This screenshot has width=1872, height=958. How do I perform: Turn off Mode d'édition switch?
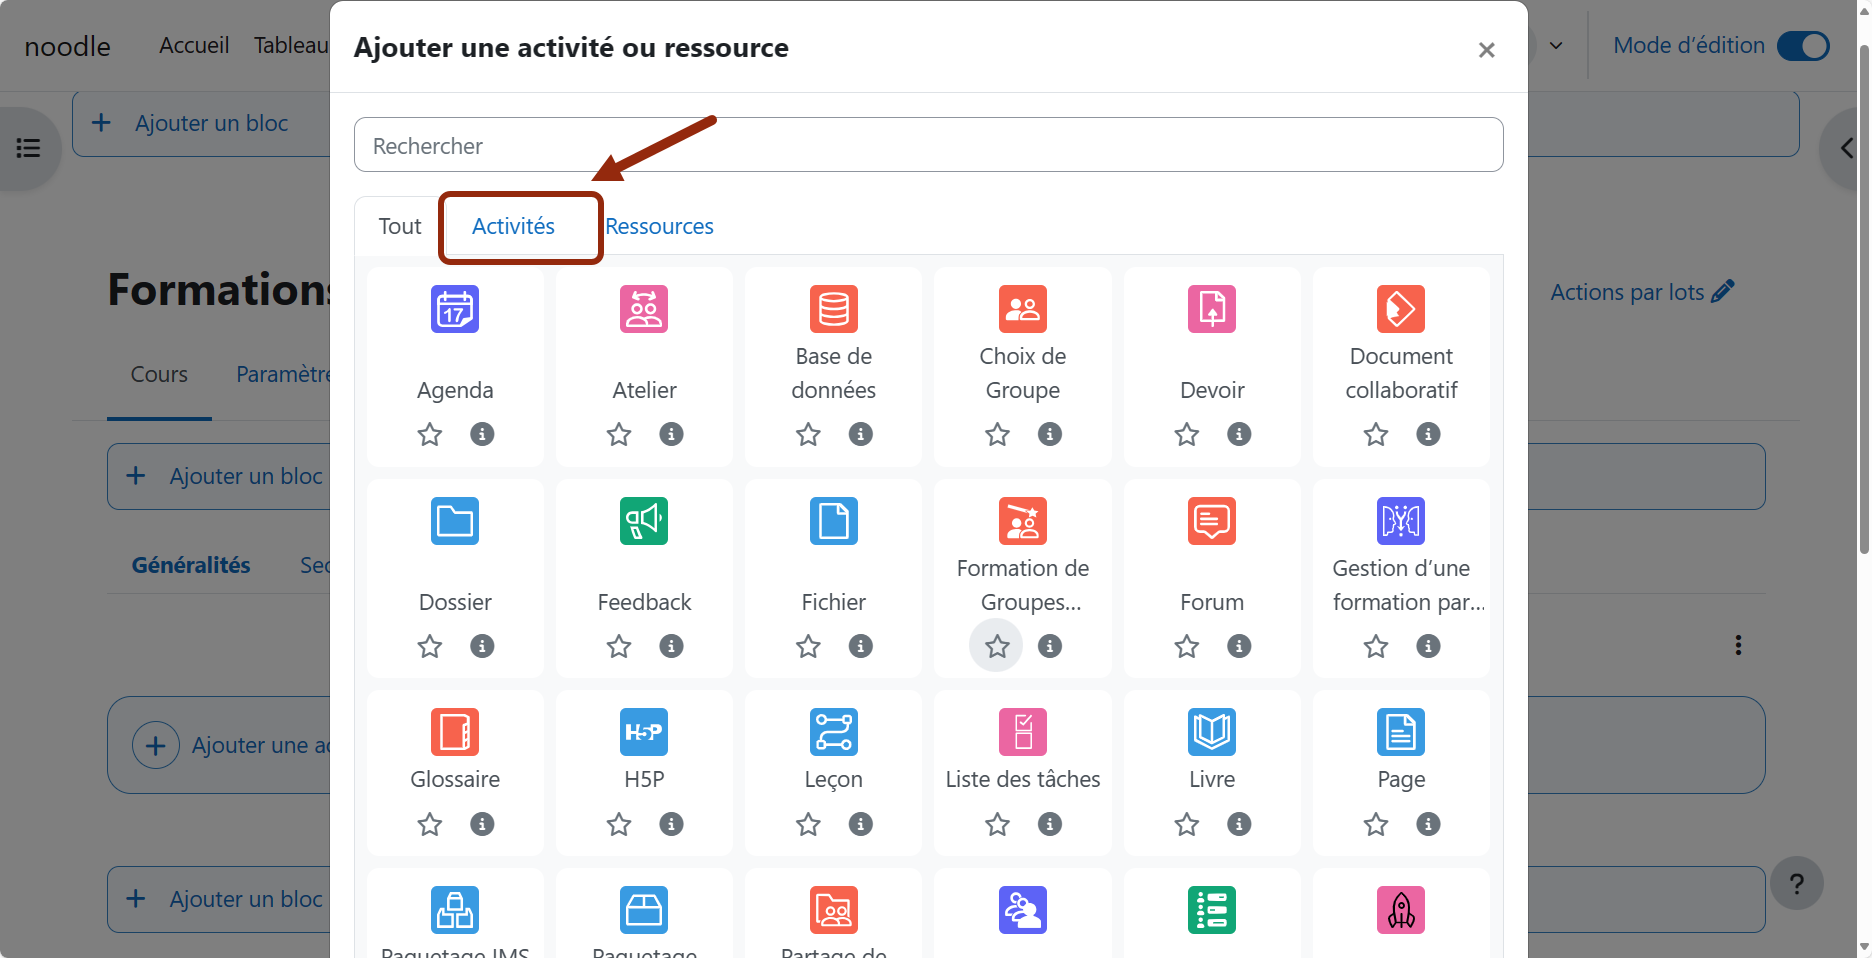(1803, 46)
